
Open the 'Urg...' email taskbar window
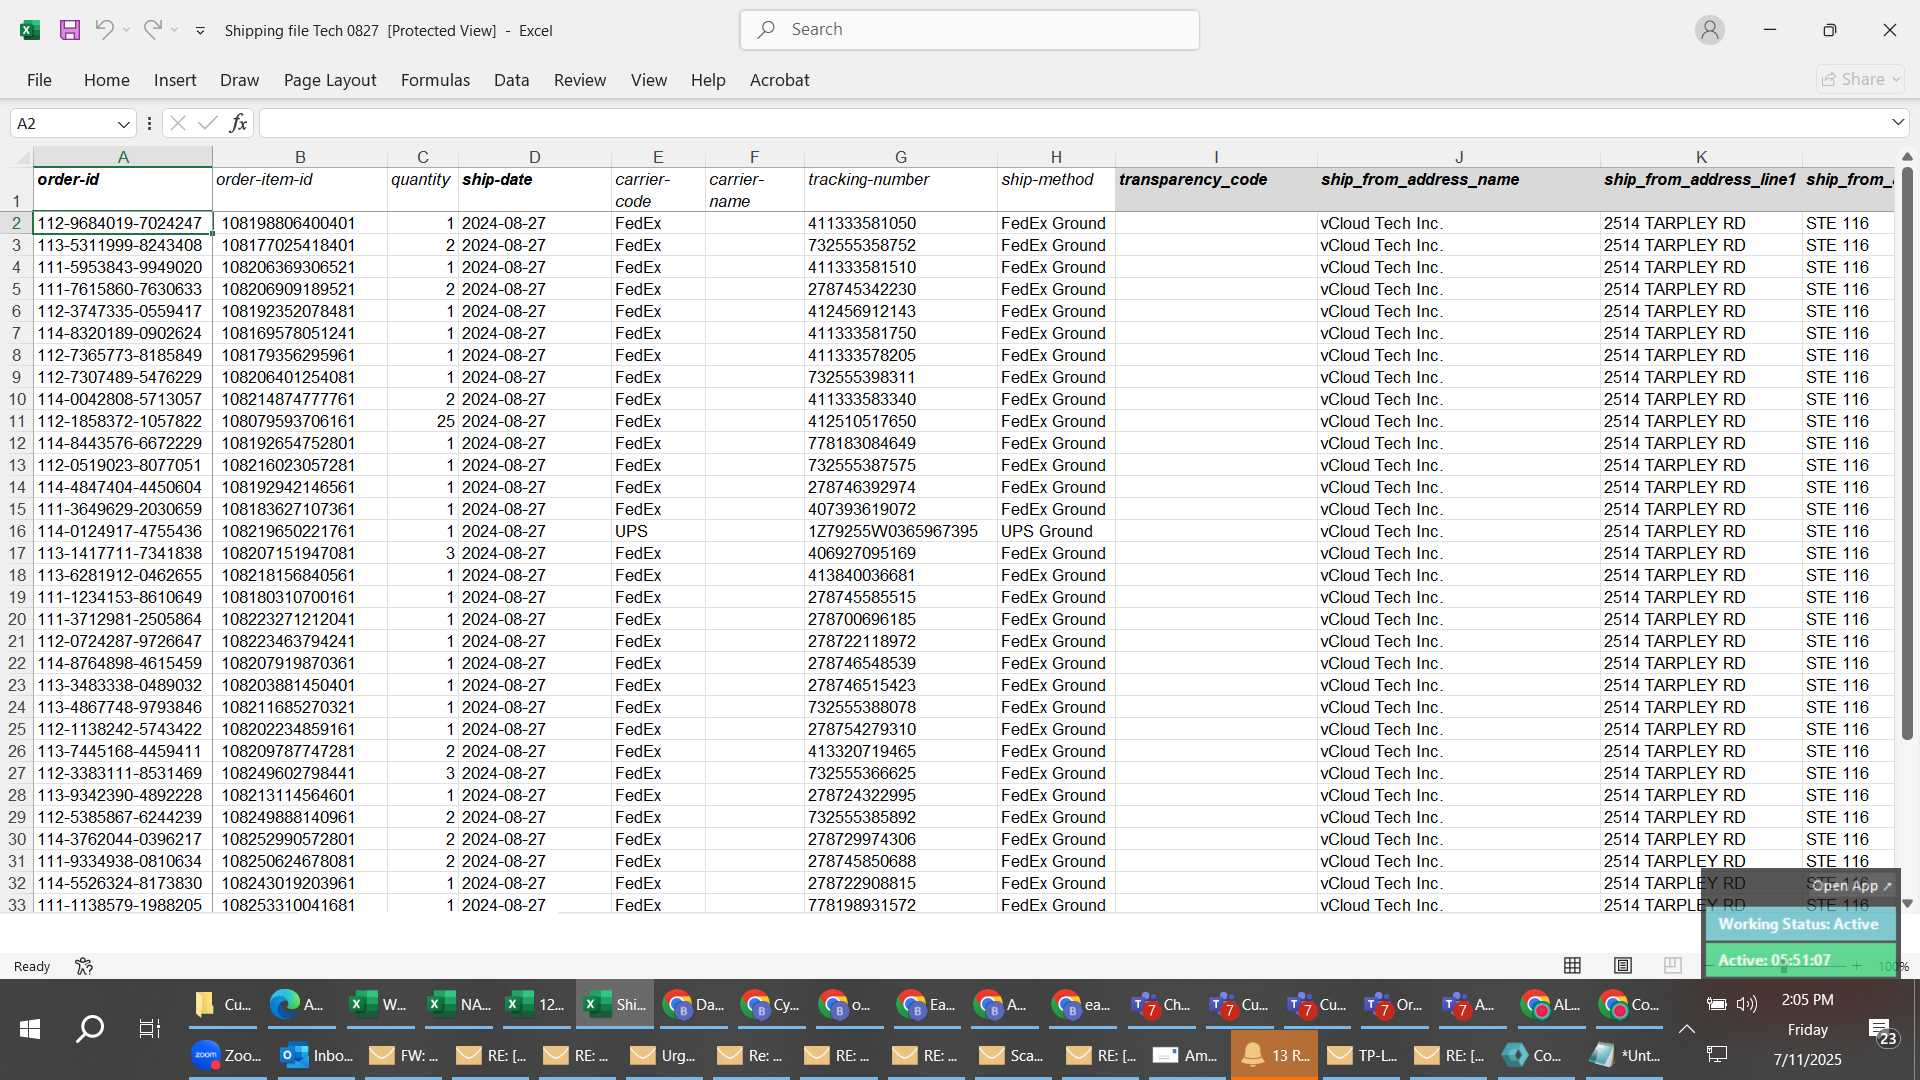pos(662,1055)
